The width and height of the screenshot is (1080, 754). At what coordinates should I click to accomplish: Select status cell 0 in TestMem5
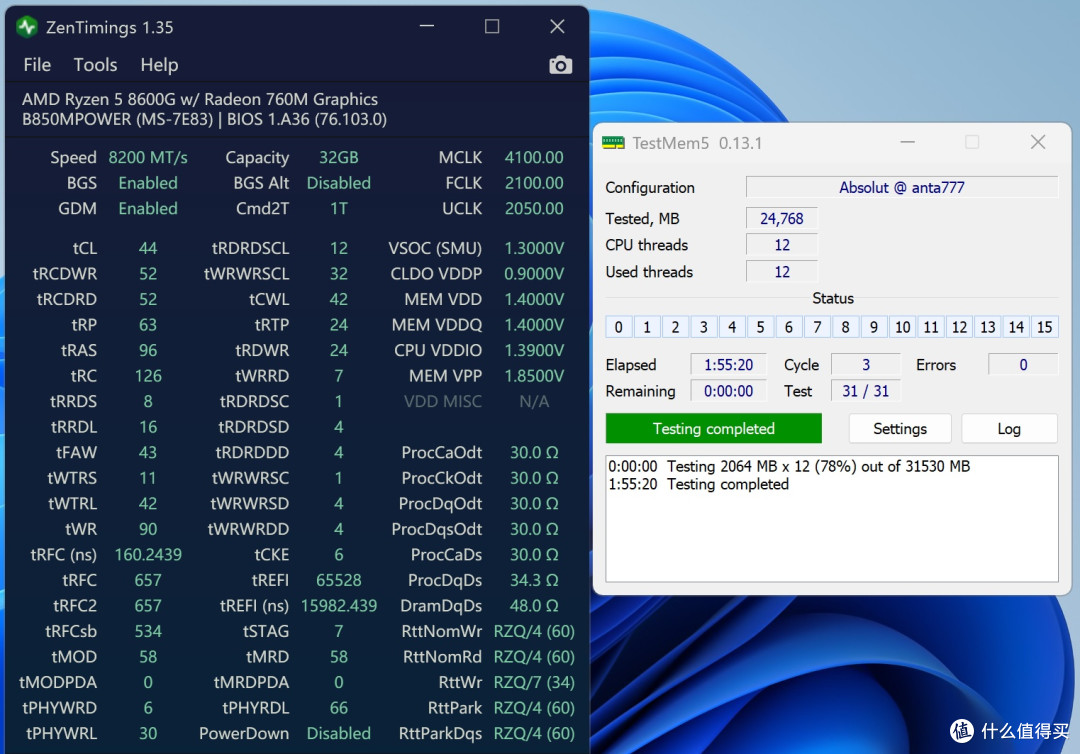(x=619, y=327)
